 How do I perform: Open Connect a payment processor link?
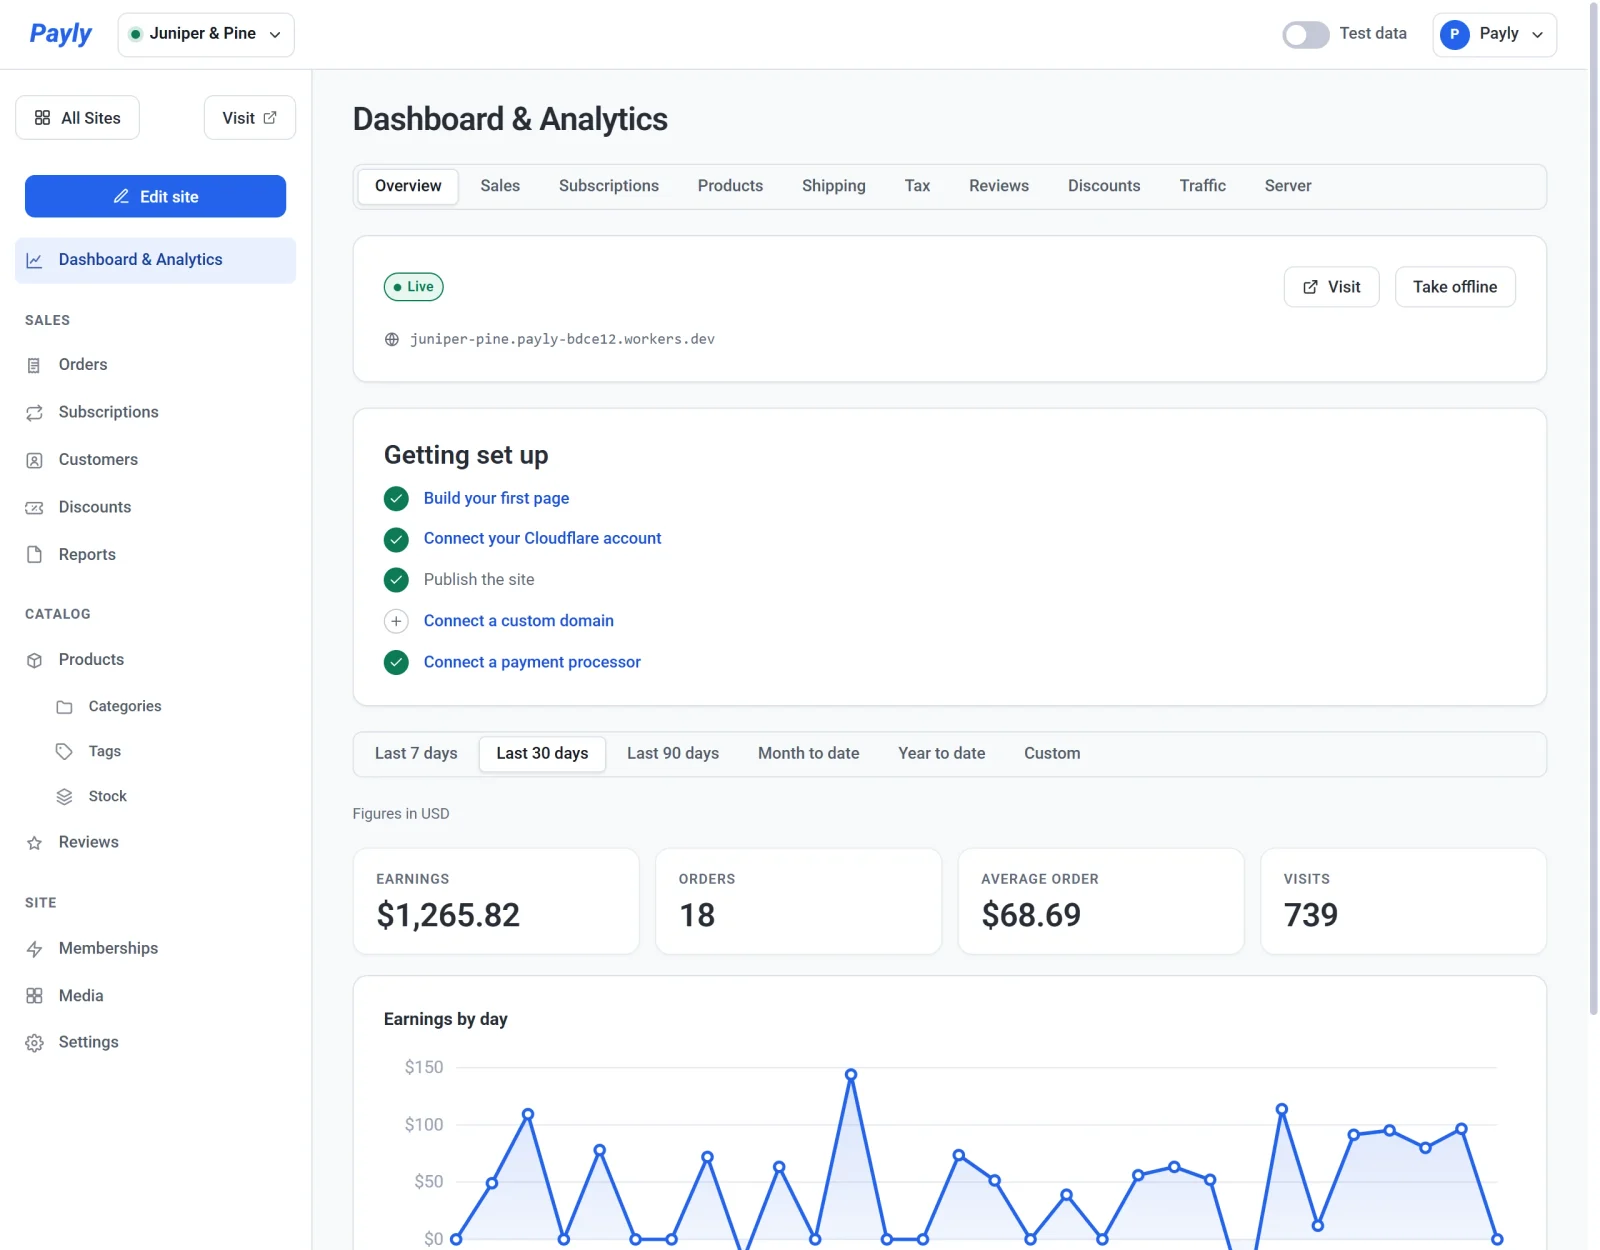pos(532,662)
